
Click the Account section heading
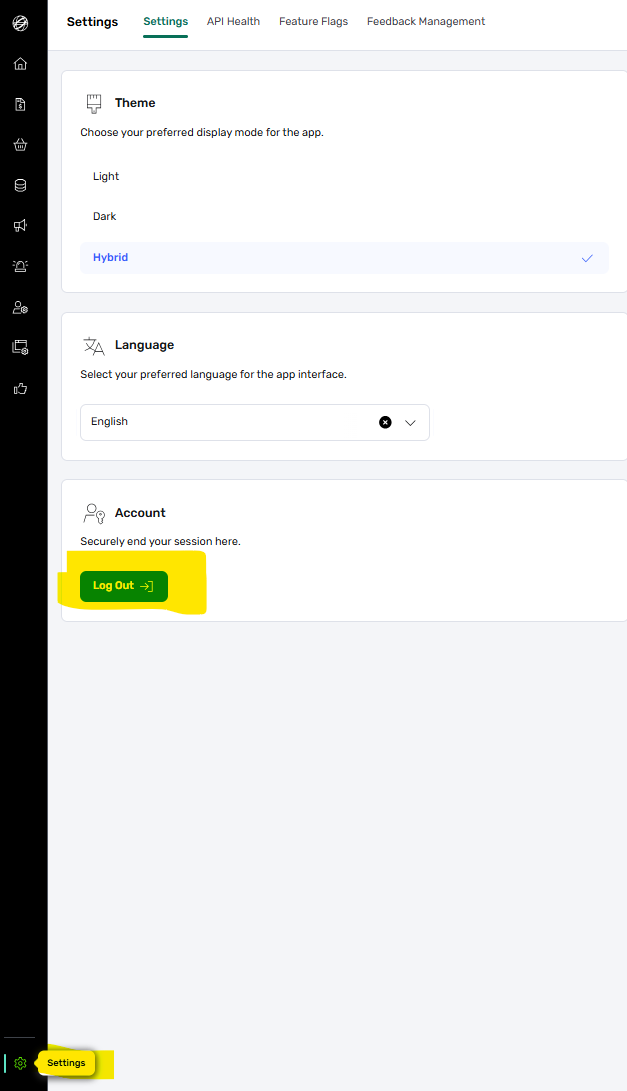(x=140, y=513)
